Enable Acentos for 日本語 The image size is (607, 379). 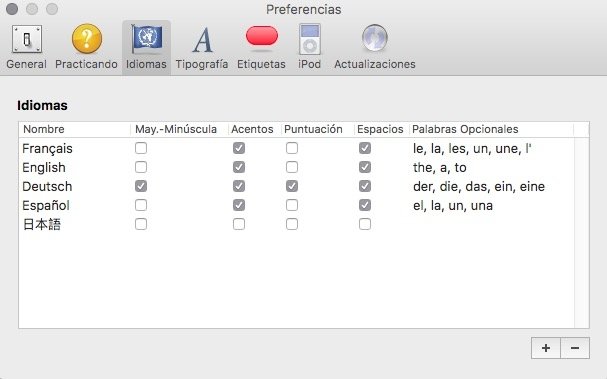coord(239,224)
